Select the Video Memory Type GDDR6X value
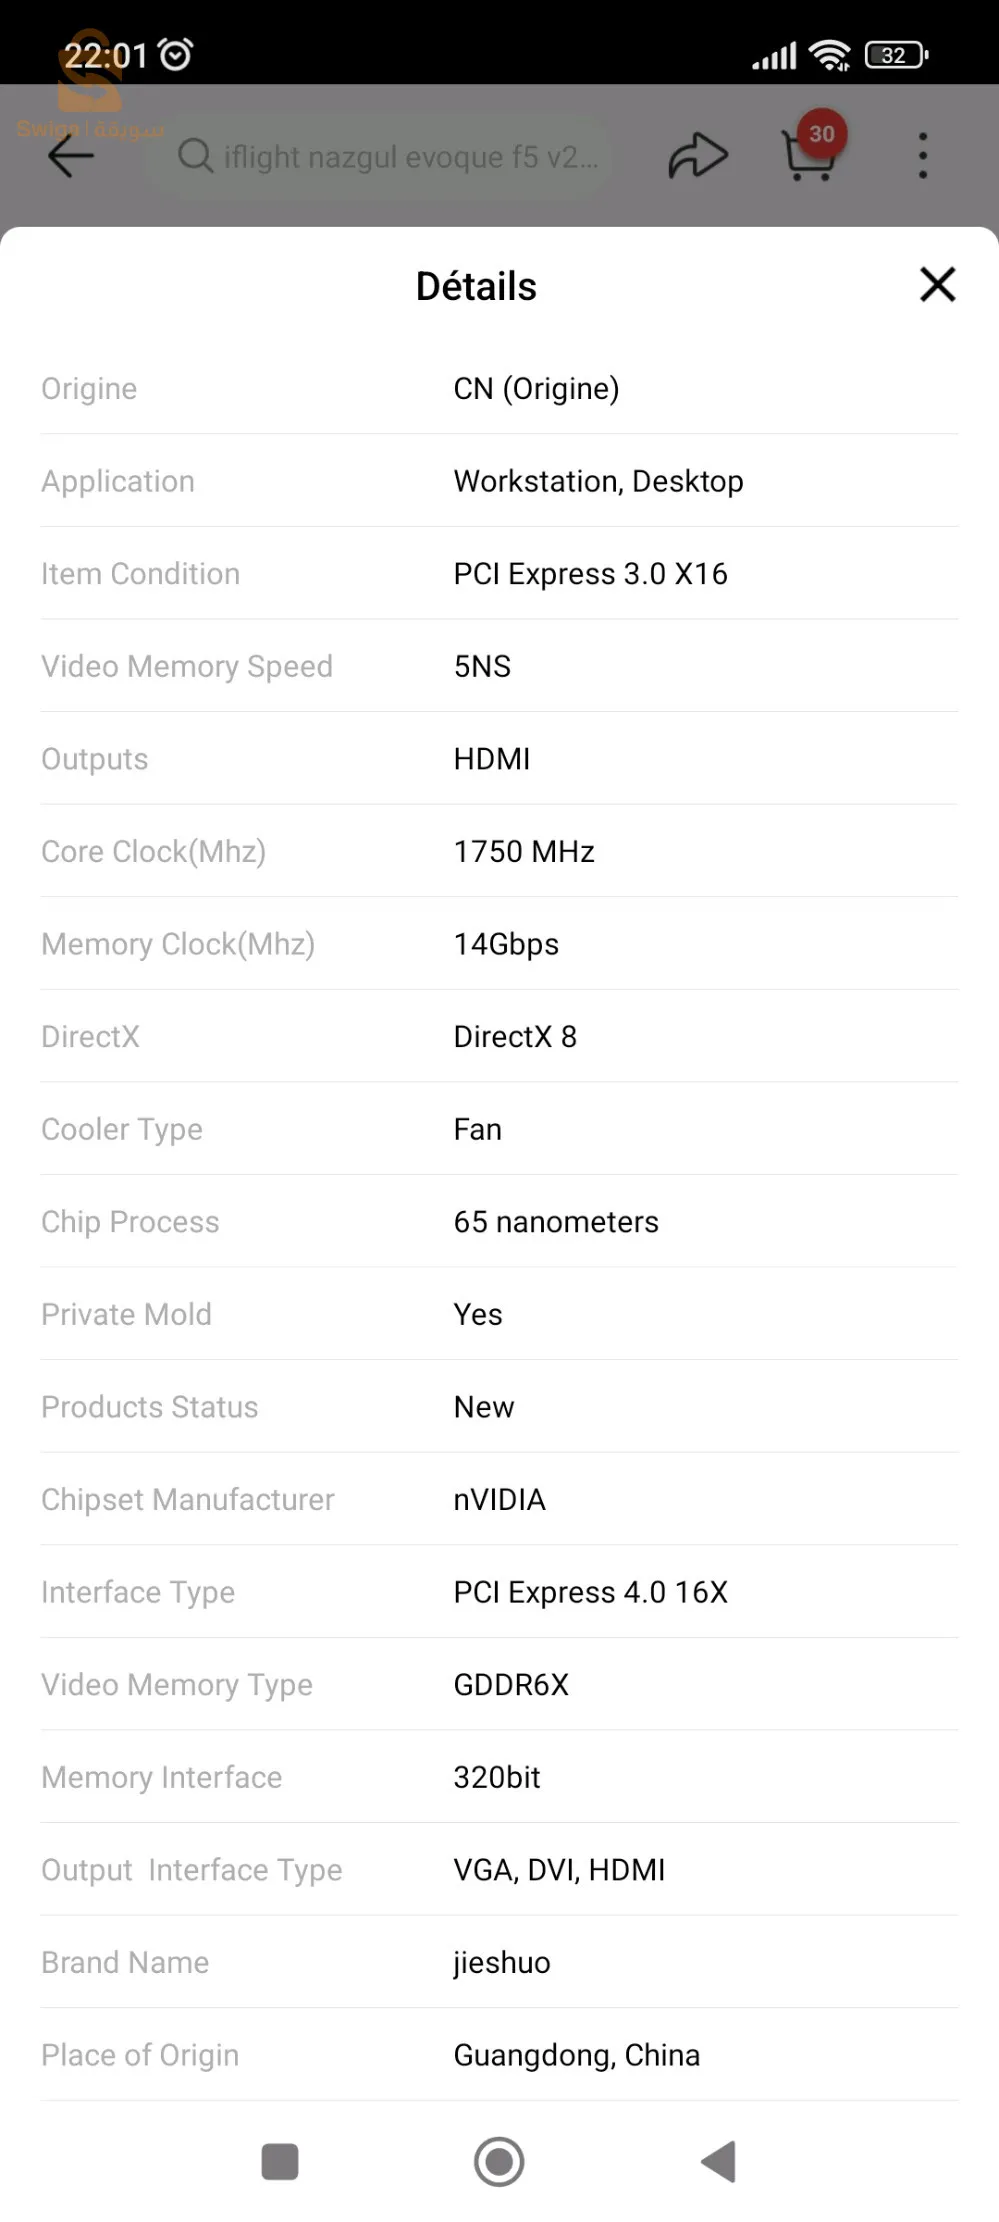This screenshot has height=2222, width=999. click(511, 1684)
